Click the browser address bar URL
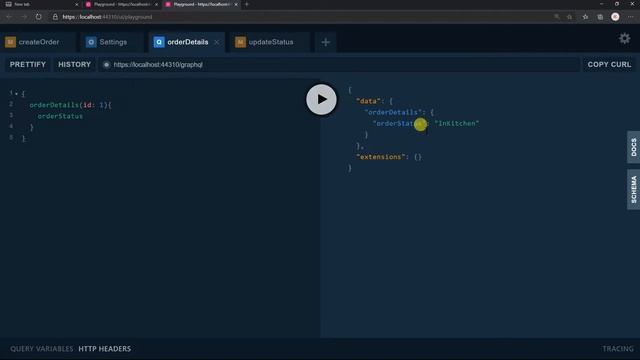This screenshot has height=360, width=640. point(107,17)
